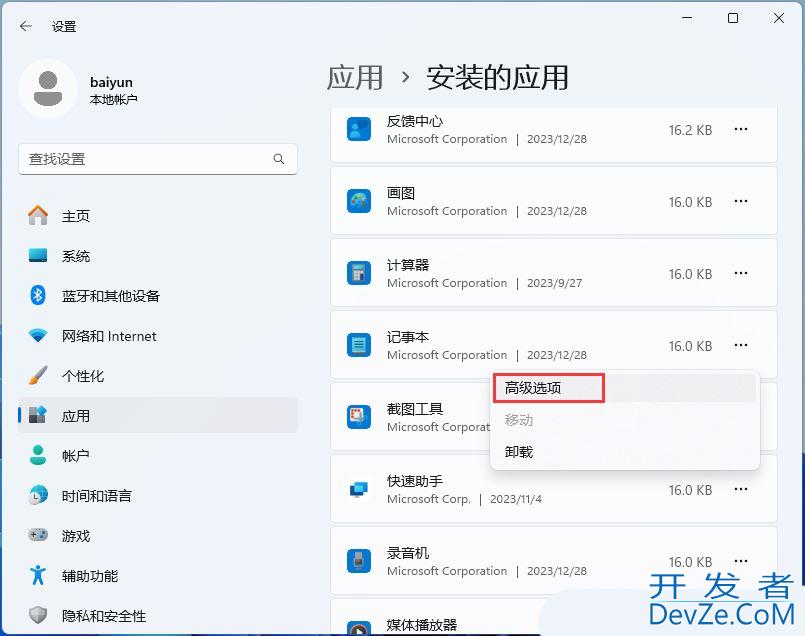
Task: Go back with the arrow button
Action: point(26,26)
